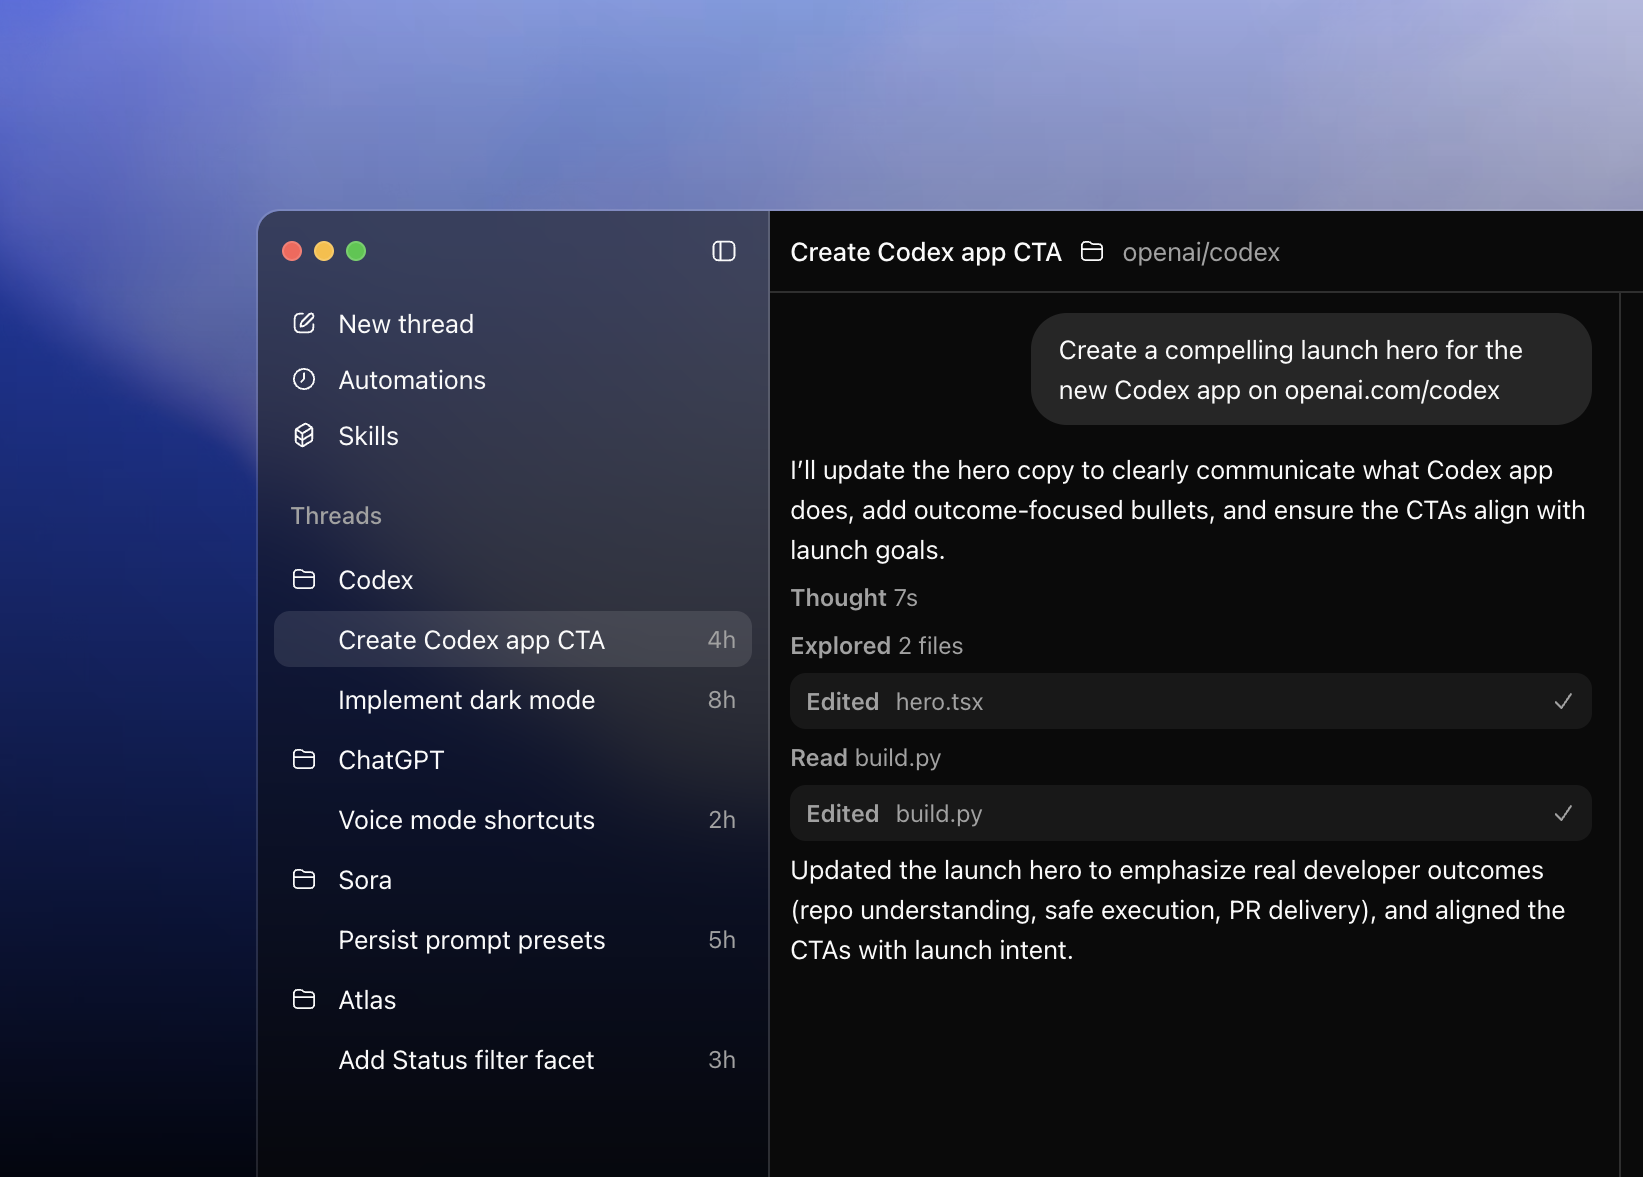The image size is (1643, 1177).
Task: Click the Skills cube icon
Action: coord(304,435)
